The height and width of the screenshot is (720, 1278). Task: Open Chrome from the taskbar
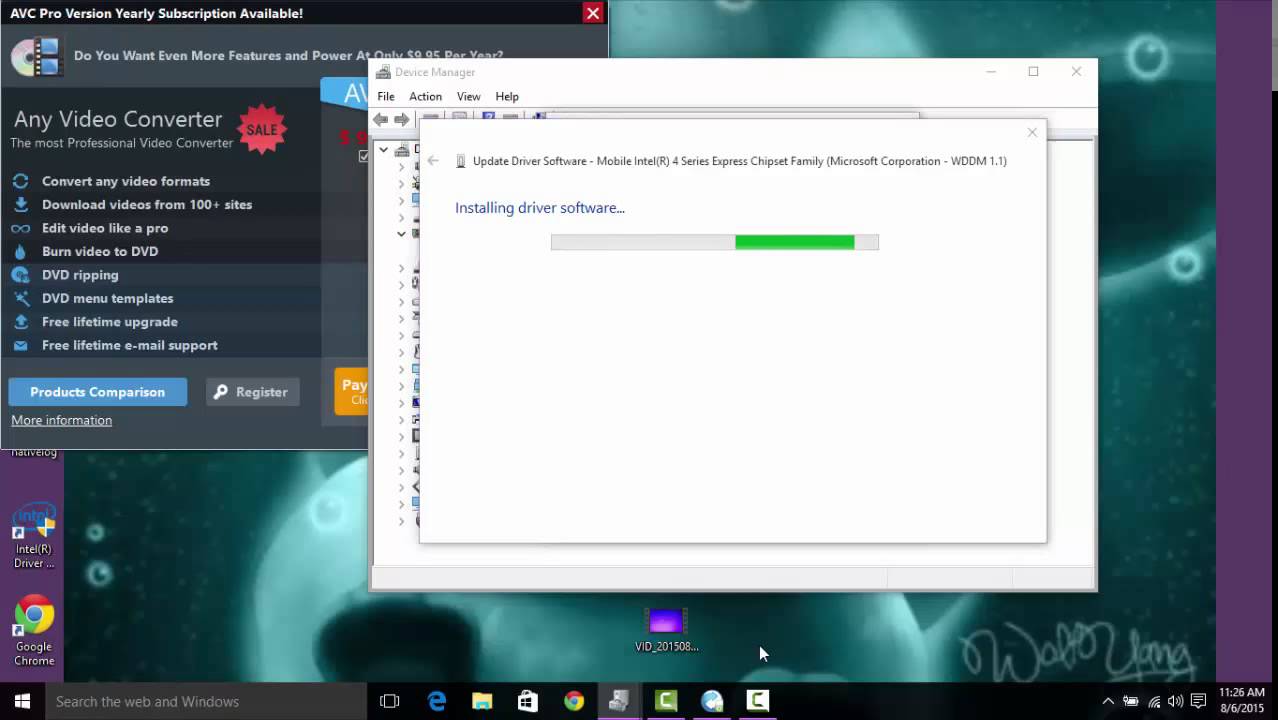click(x=574, y=701)
